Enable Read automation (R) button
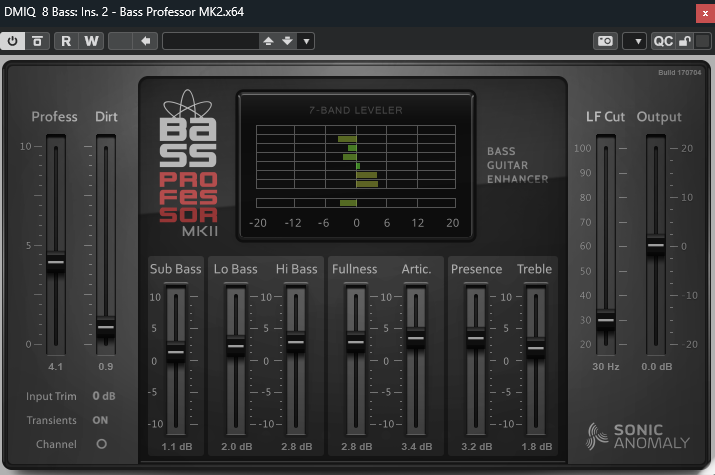 click(x=66, y=41)
